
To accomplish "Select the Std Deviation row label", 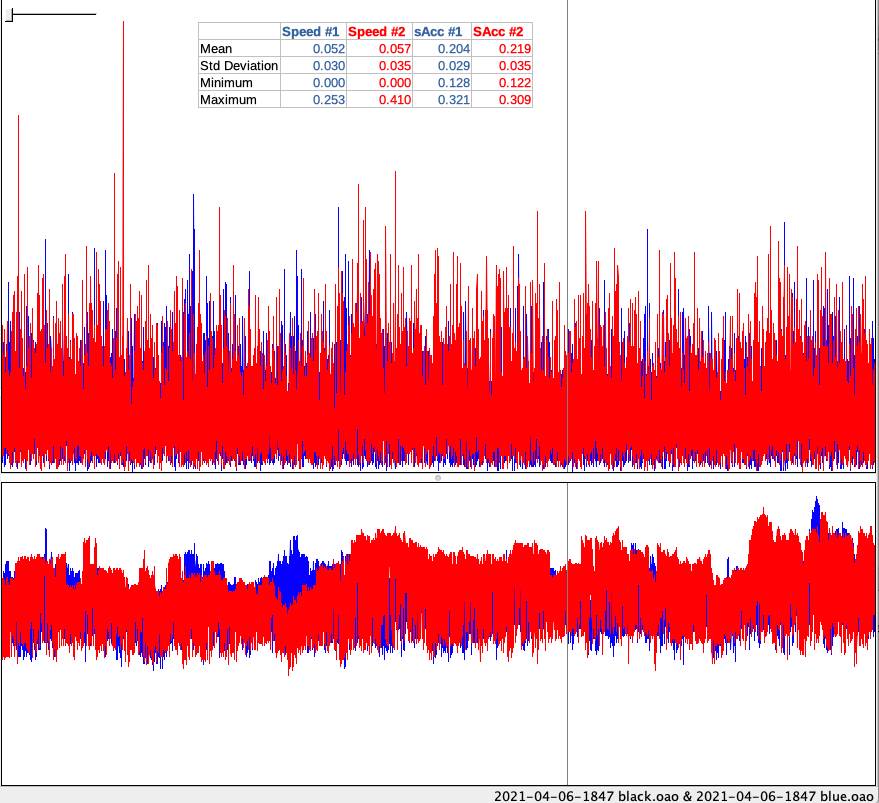I will (239, 66).
